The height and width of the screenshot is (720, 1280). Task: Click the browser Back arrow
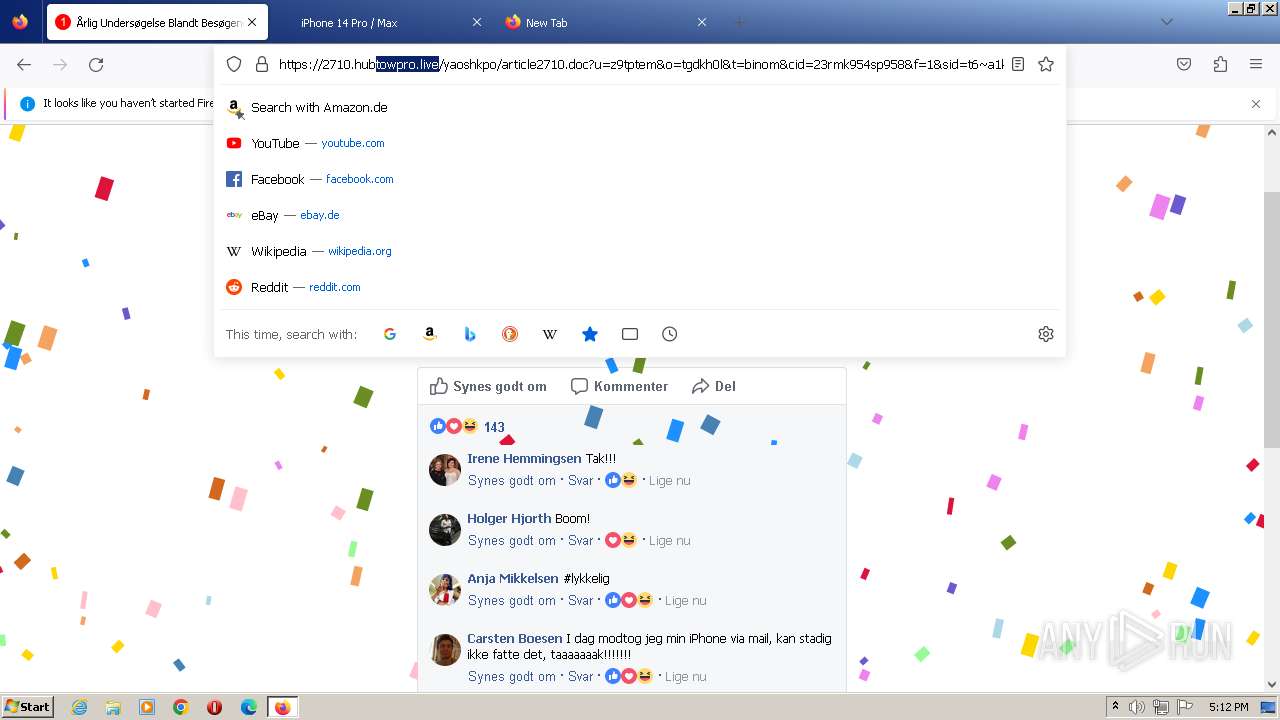coord(24,64)
